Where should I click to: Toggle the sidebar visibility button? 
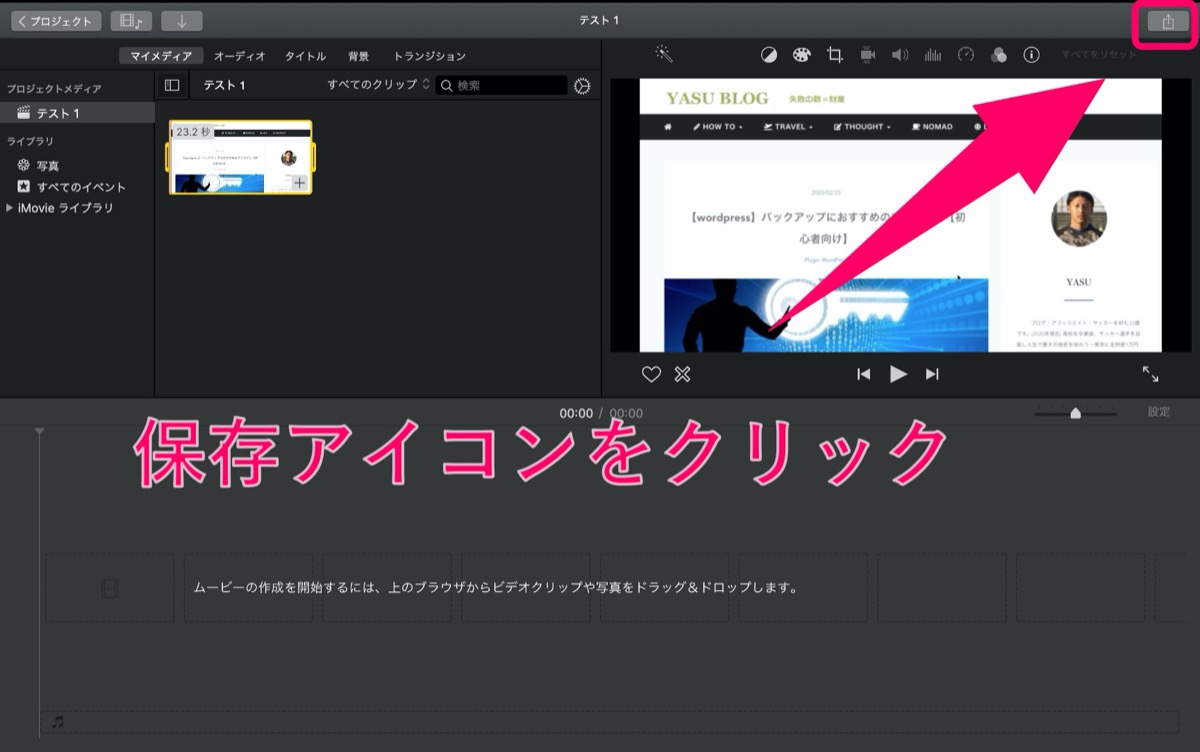click(172, 86)
